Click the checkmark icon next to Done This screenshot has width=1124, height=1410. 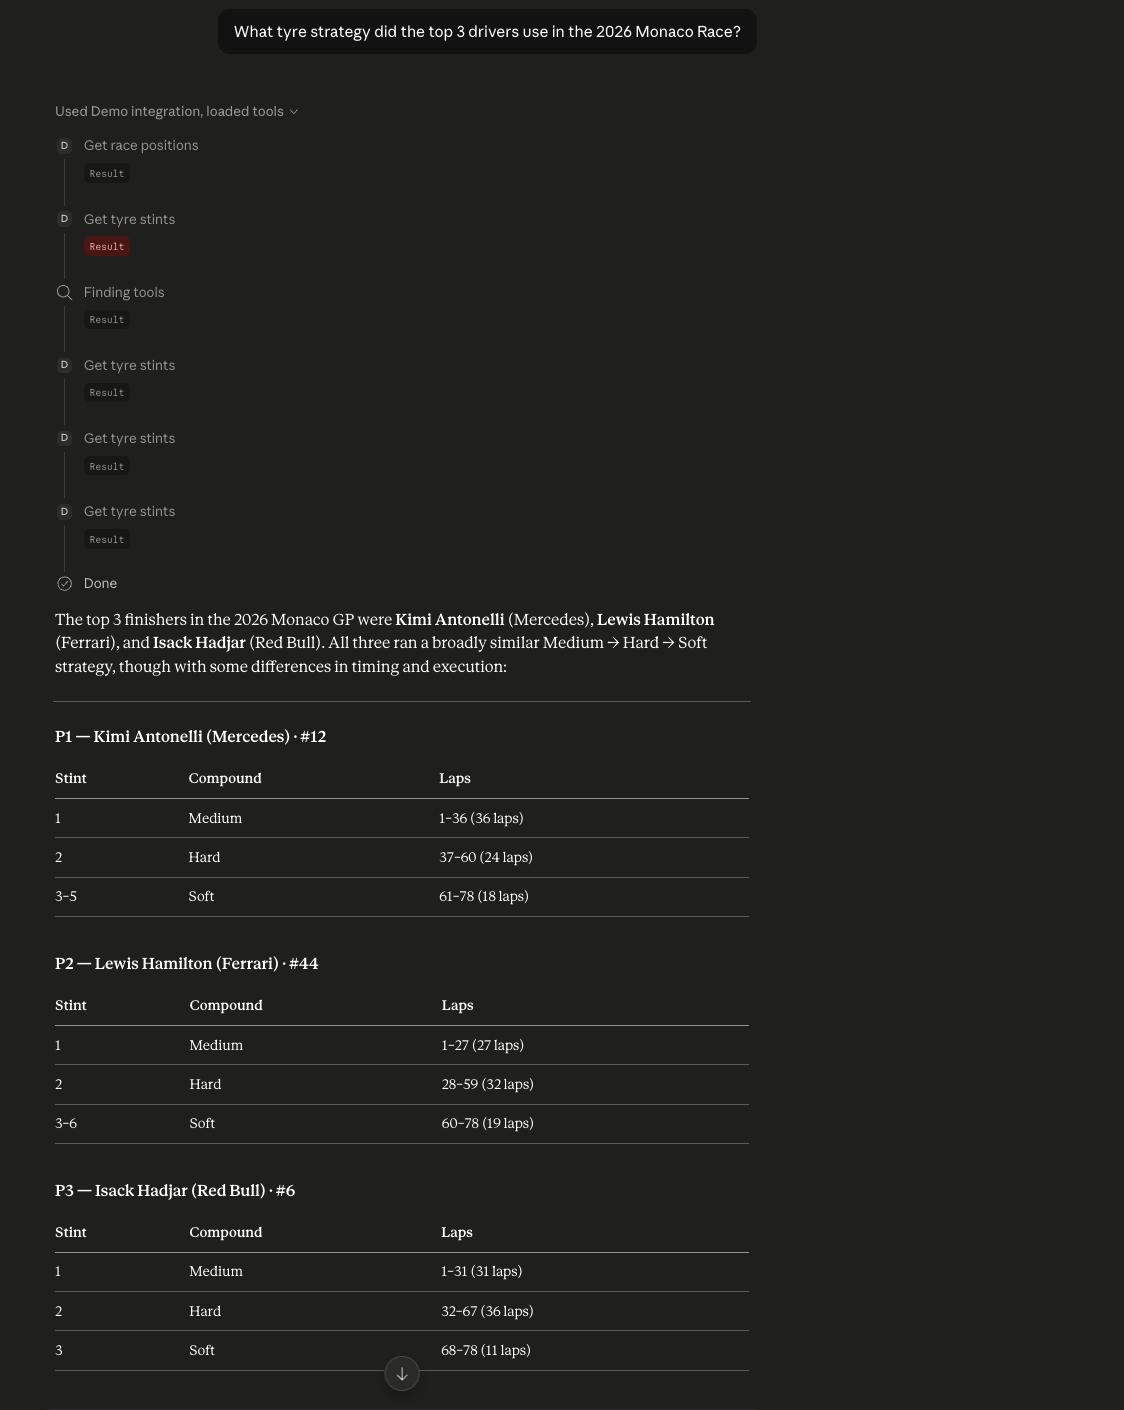(65, 584)
